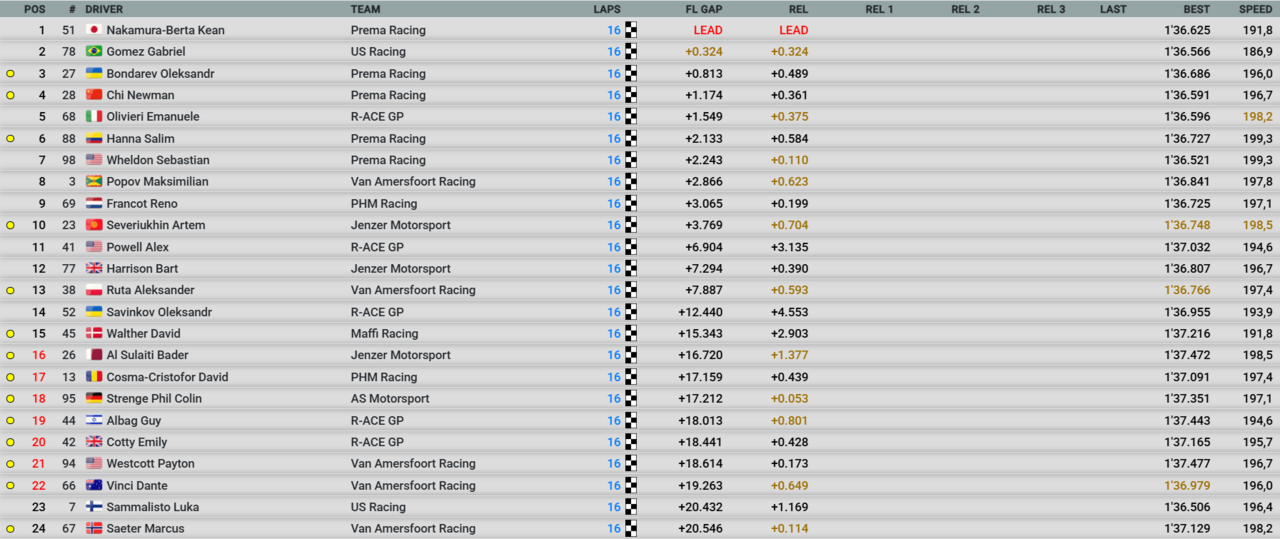This screenshot has height=539, width=1280.
Task: Sort by the POS column header
Action: [x=34, y=9]
